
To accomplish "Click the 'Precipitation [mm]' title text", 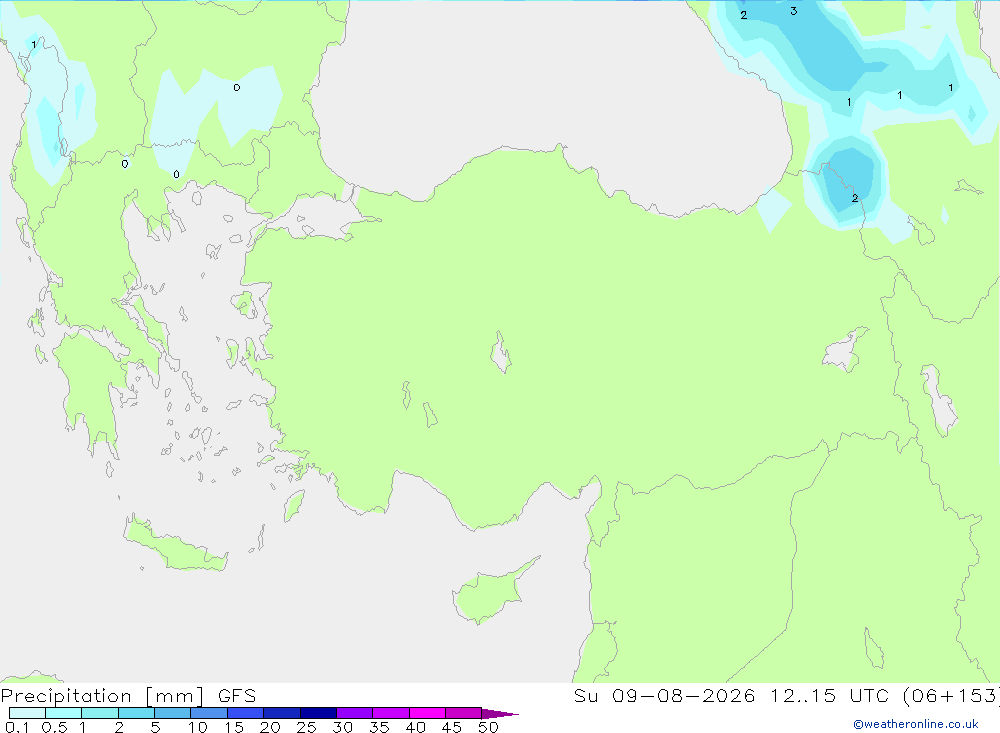I will (x=102, y=696).
